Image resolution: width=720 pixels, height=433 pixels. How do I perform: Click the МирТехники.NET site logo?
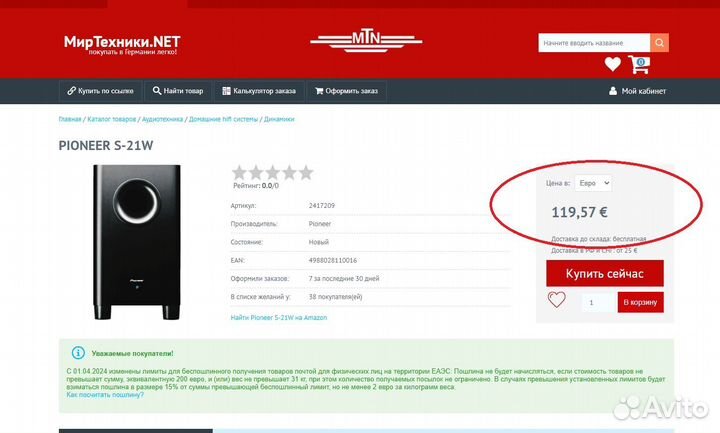tap(122, 44)
